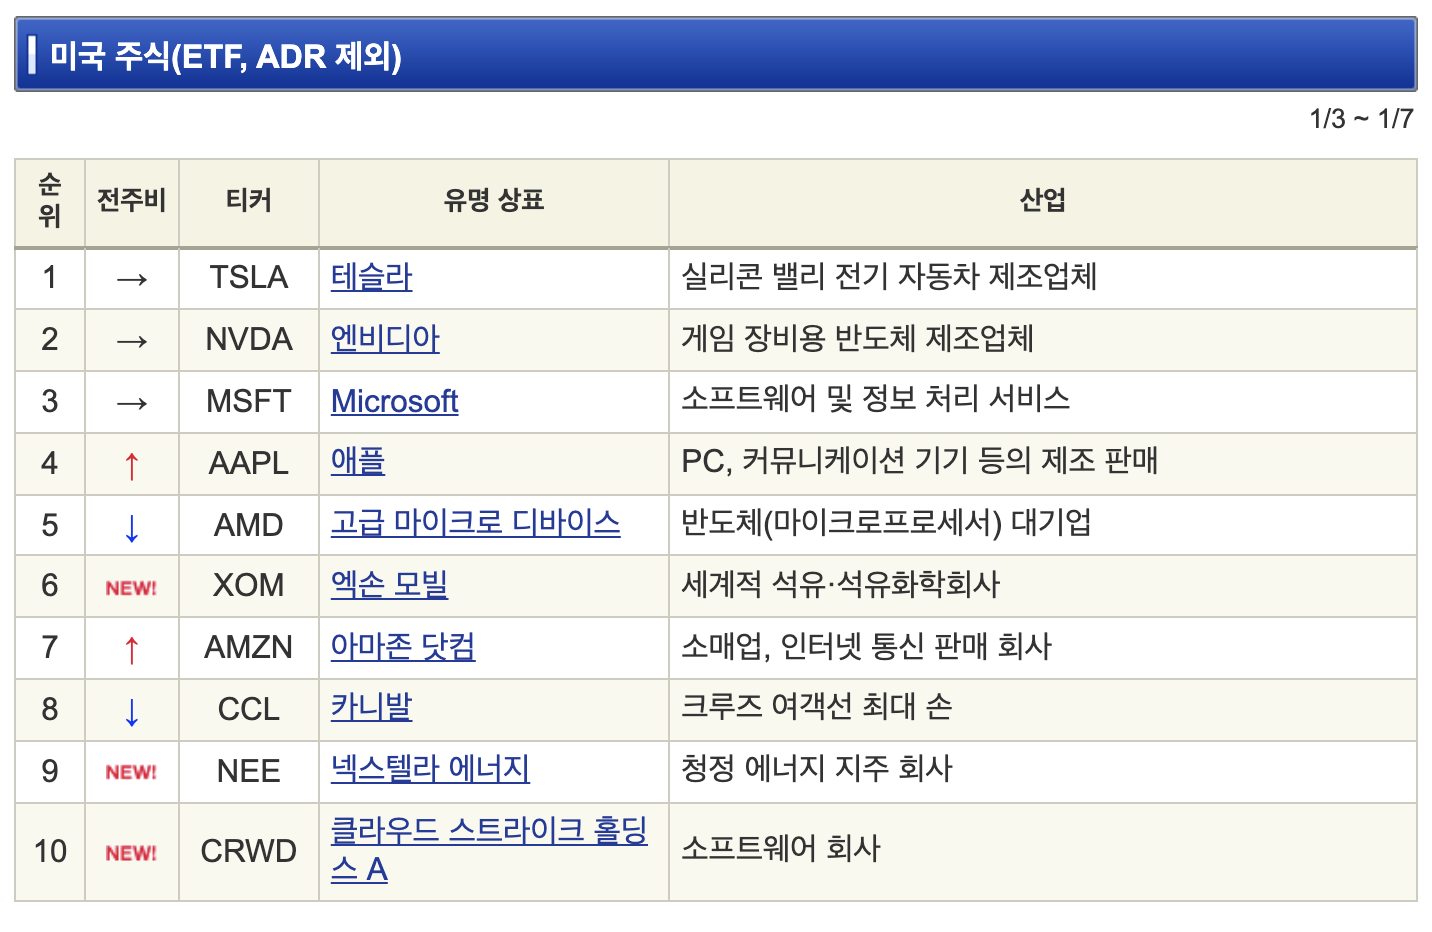Open the 아마존 닷컴 link
Viewport: 1432px width, 932px height.
pos(403,647)
